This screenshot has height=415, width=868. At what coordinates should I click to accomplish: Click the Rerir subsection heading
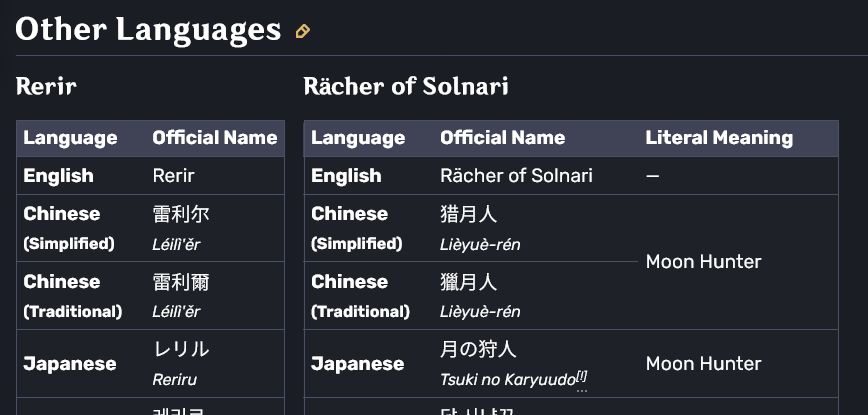point(46,86)
